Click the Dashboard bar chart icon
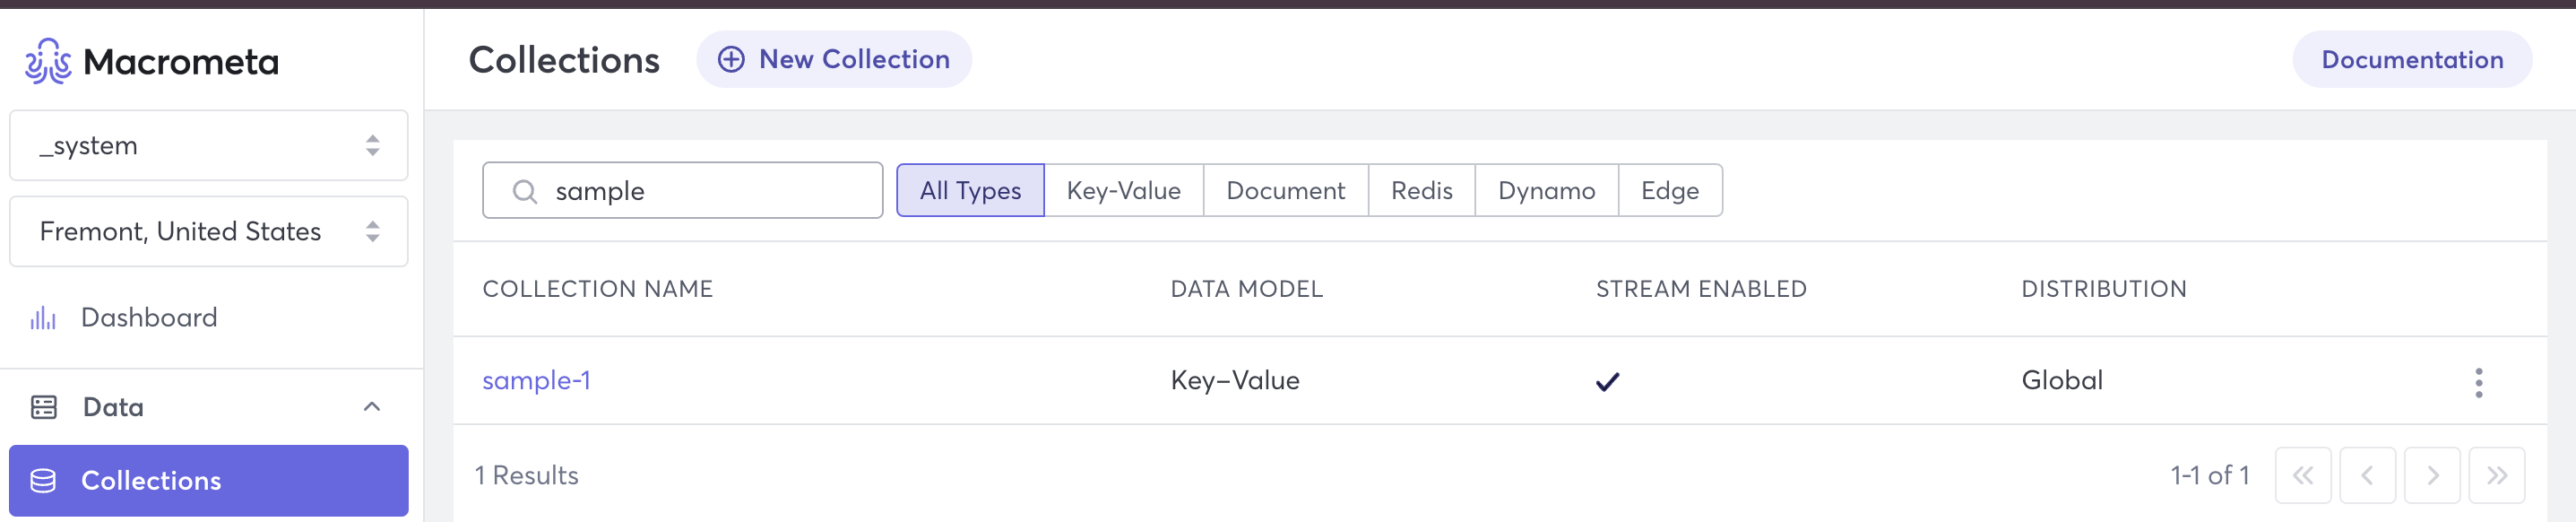Image resolution: width=2576 pixels, height=522 pixels. click(x=43, y=318)
